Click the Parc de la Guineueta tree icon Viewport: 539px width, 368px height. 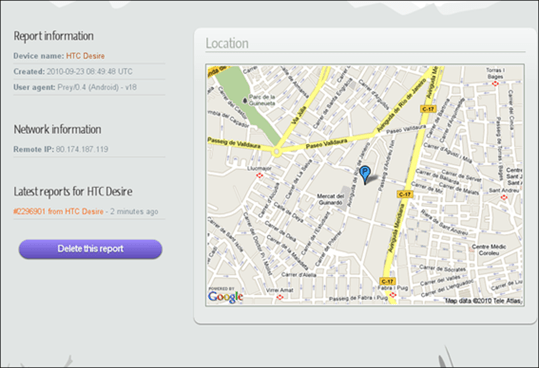[x=245, y=100]
